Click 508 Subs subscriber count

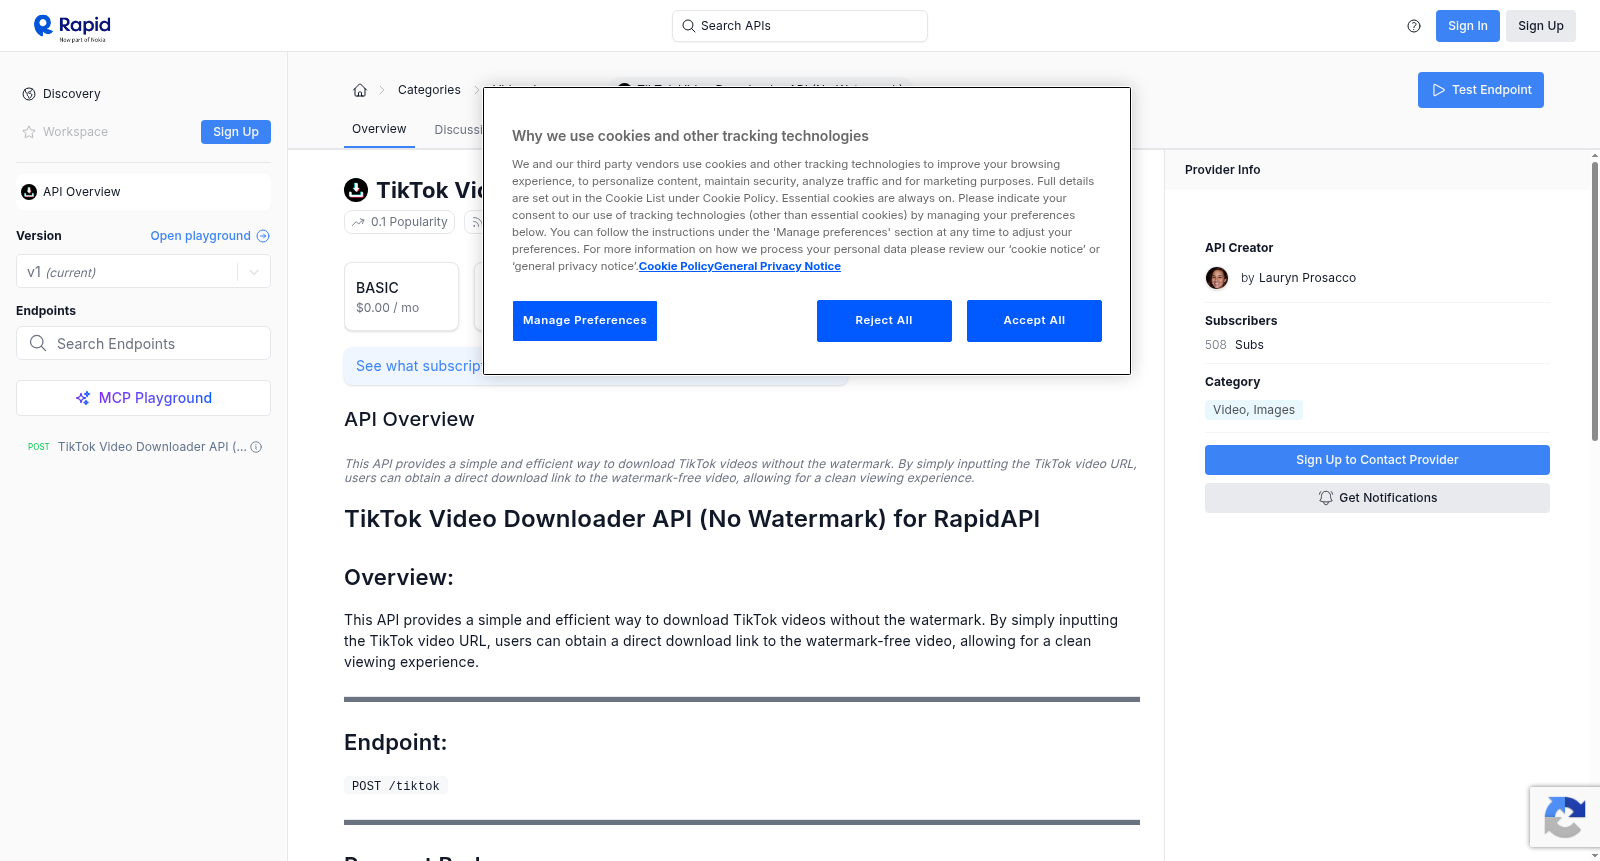coord(1234,345)
